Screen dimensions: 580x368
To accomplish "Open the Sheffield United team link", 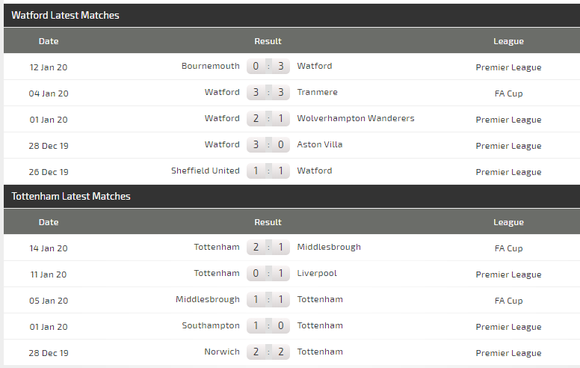I will 205,171.
